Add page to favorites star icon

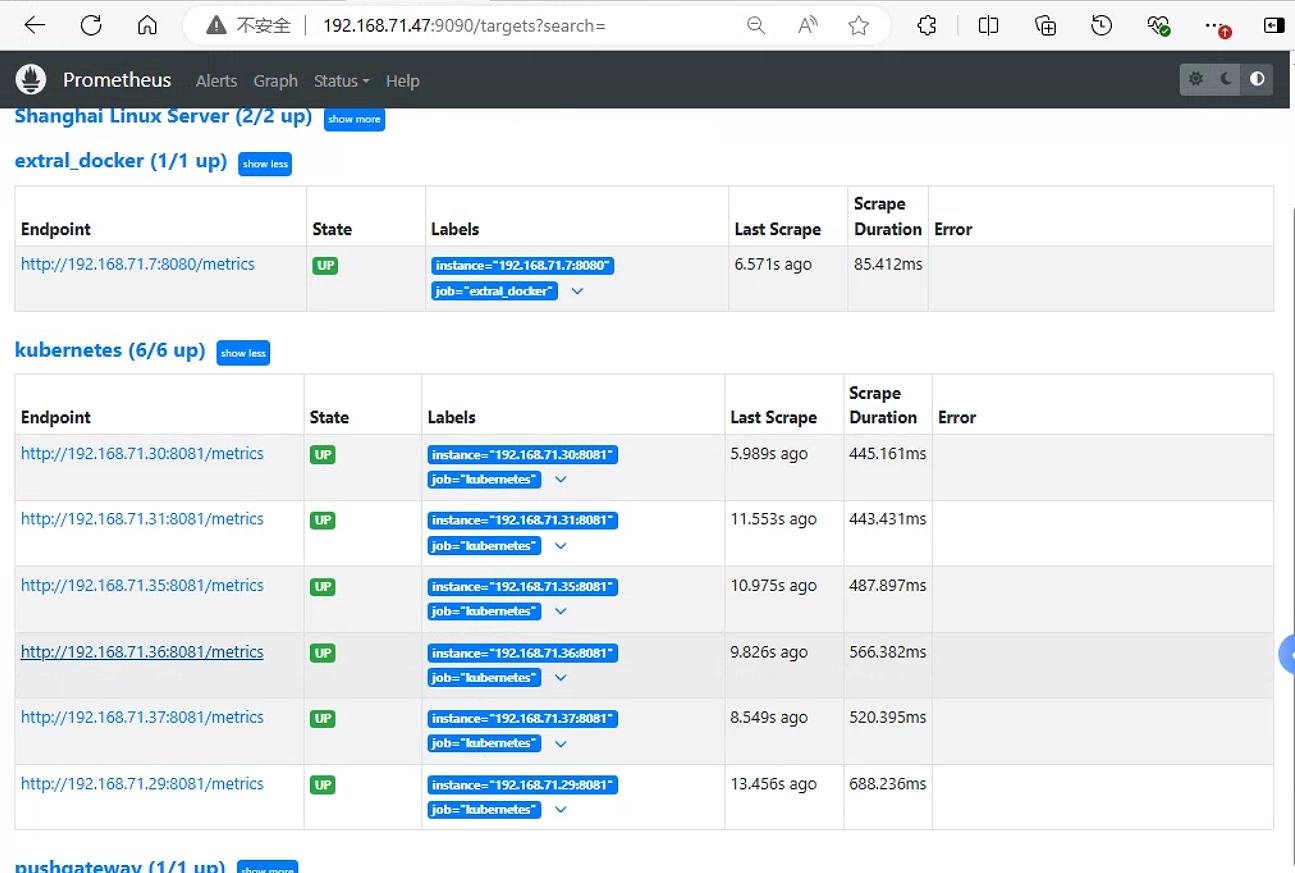coord(858,26)
